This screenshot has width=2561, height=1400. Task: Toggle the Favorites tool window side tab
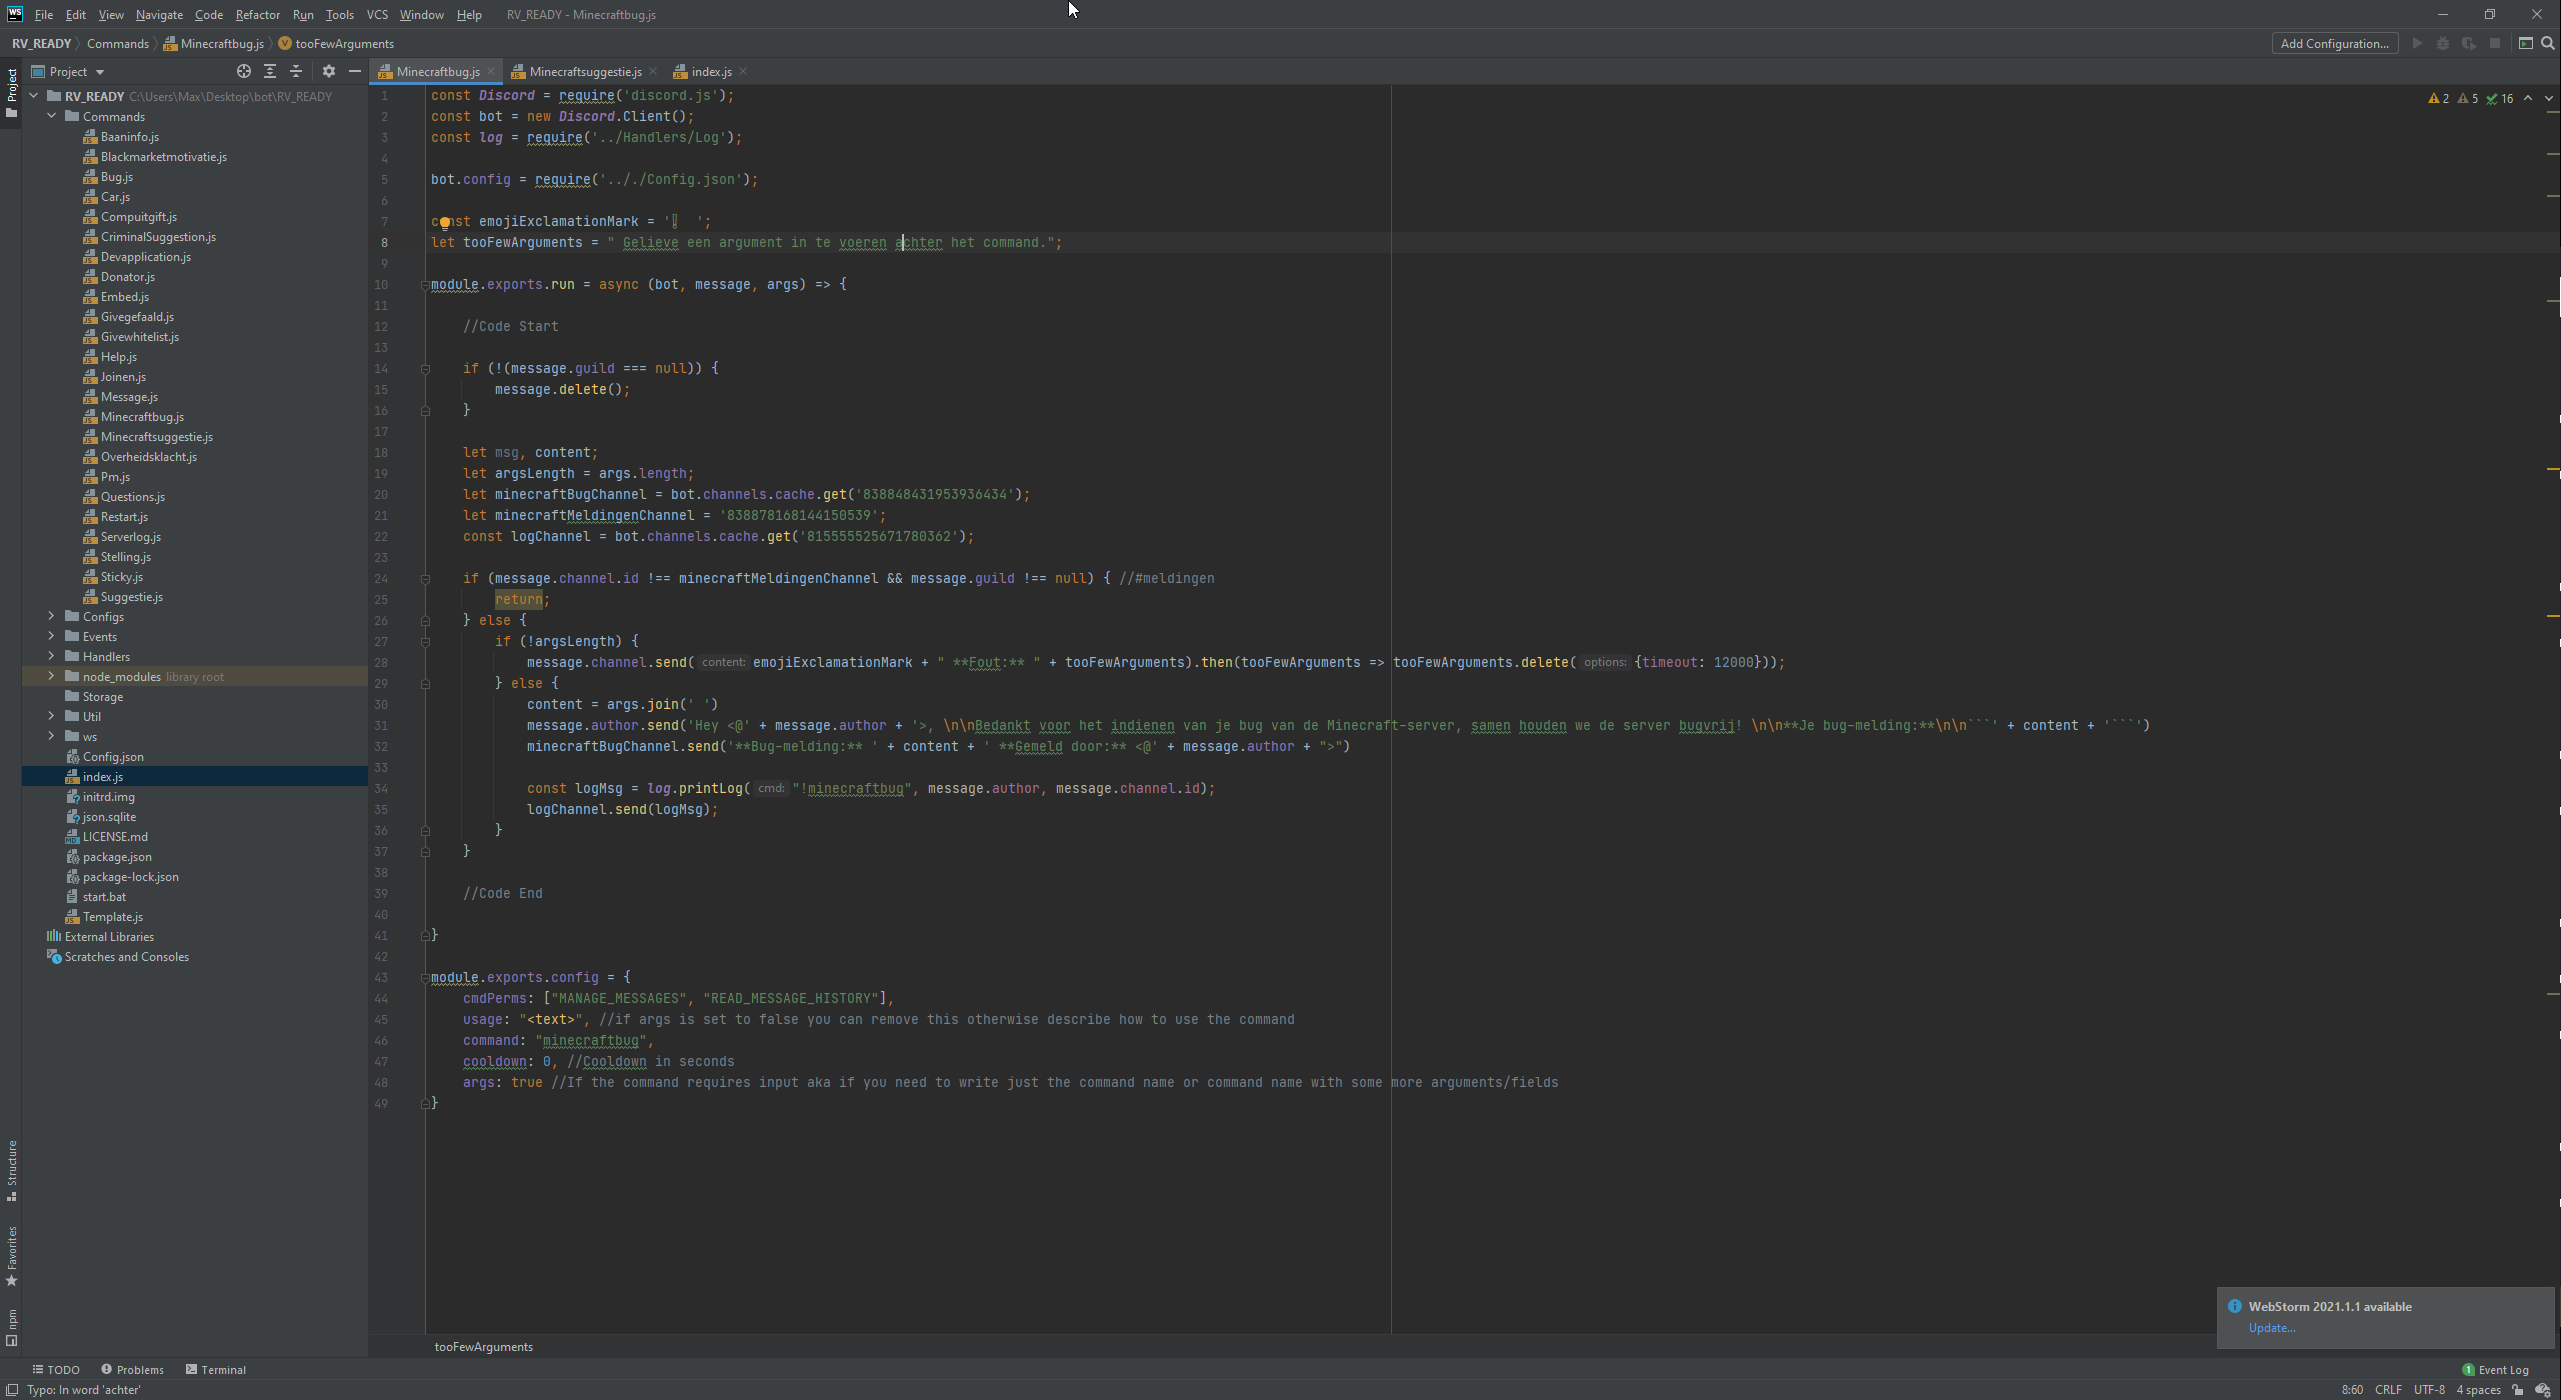point(11,1256)
